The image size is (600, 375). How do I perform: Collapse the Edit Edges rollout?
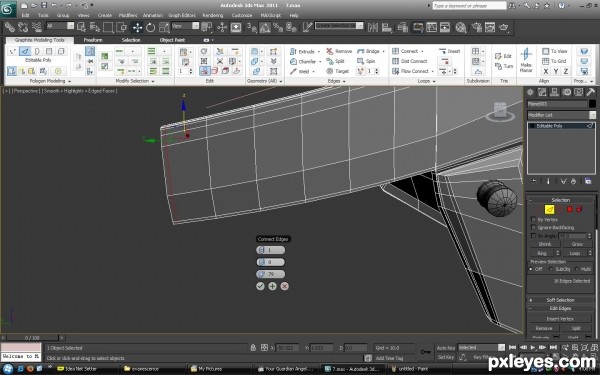(x=561, y=308)
